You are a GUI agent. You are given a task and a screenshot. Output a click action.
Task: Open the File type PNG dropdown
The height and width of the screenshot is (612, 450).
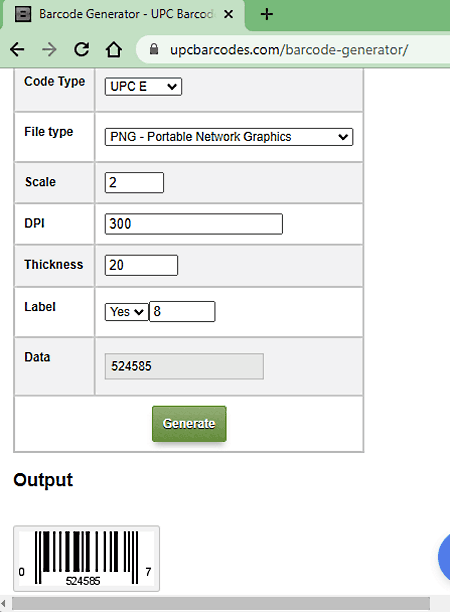coord(229,137)
